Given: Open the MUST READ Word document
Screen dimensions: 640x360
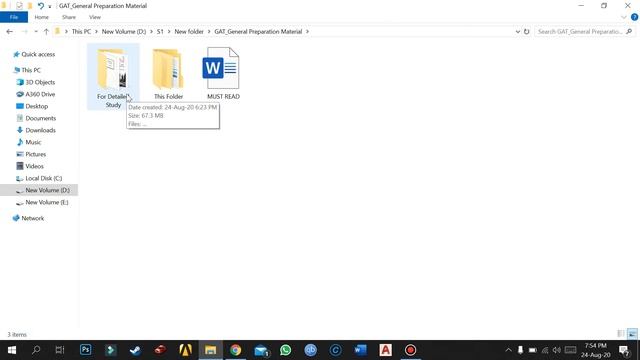Looking at the screenshot, I should click(x=223, y=73).
